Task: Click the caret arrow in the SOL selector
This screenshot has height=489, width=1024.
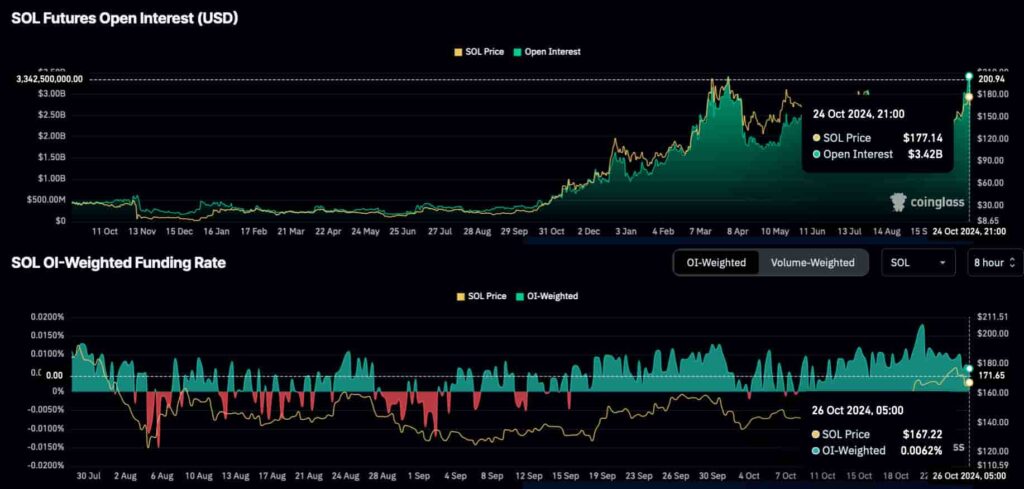Action: (942, 262)
